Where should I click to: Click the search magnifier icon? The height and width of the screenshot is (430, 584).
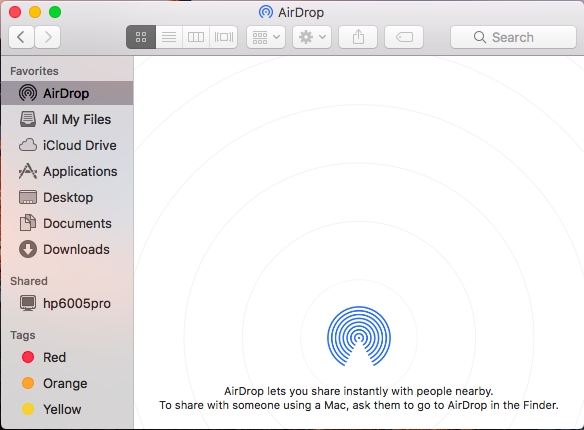(480, 37)
